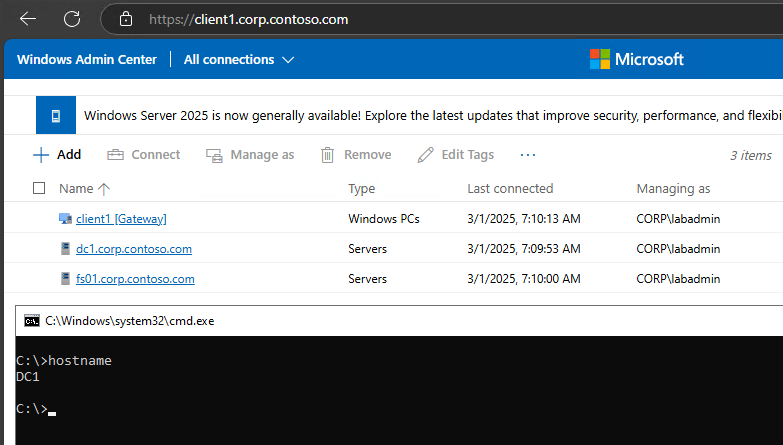This screenshot has height=445, width=783.
Task: Open the more options ellipsis menu
Action: click(x=528, y=155)
